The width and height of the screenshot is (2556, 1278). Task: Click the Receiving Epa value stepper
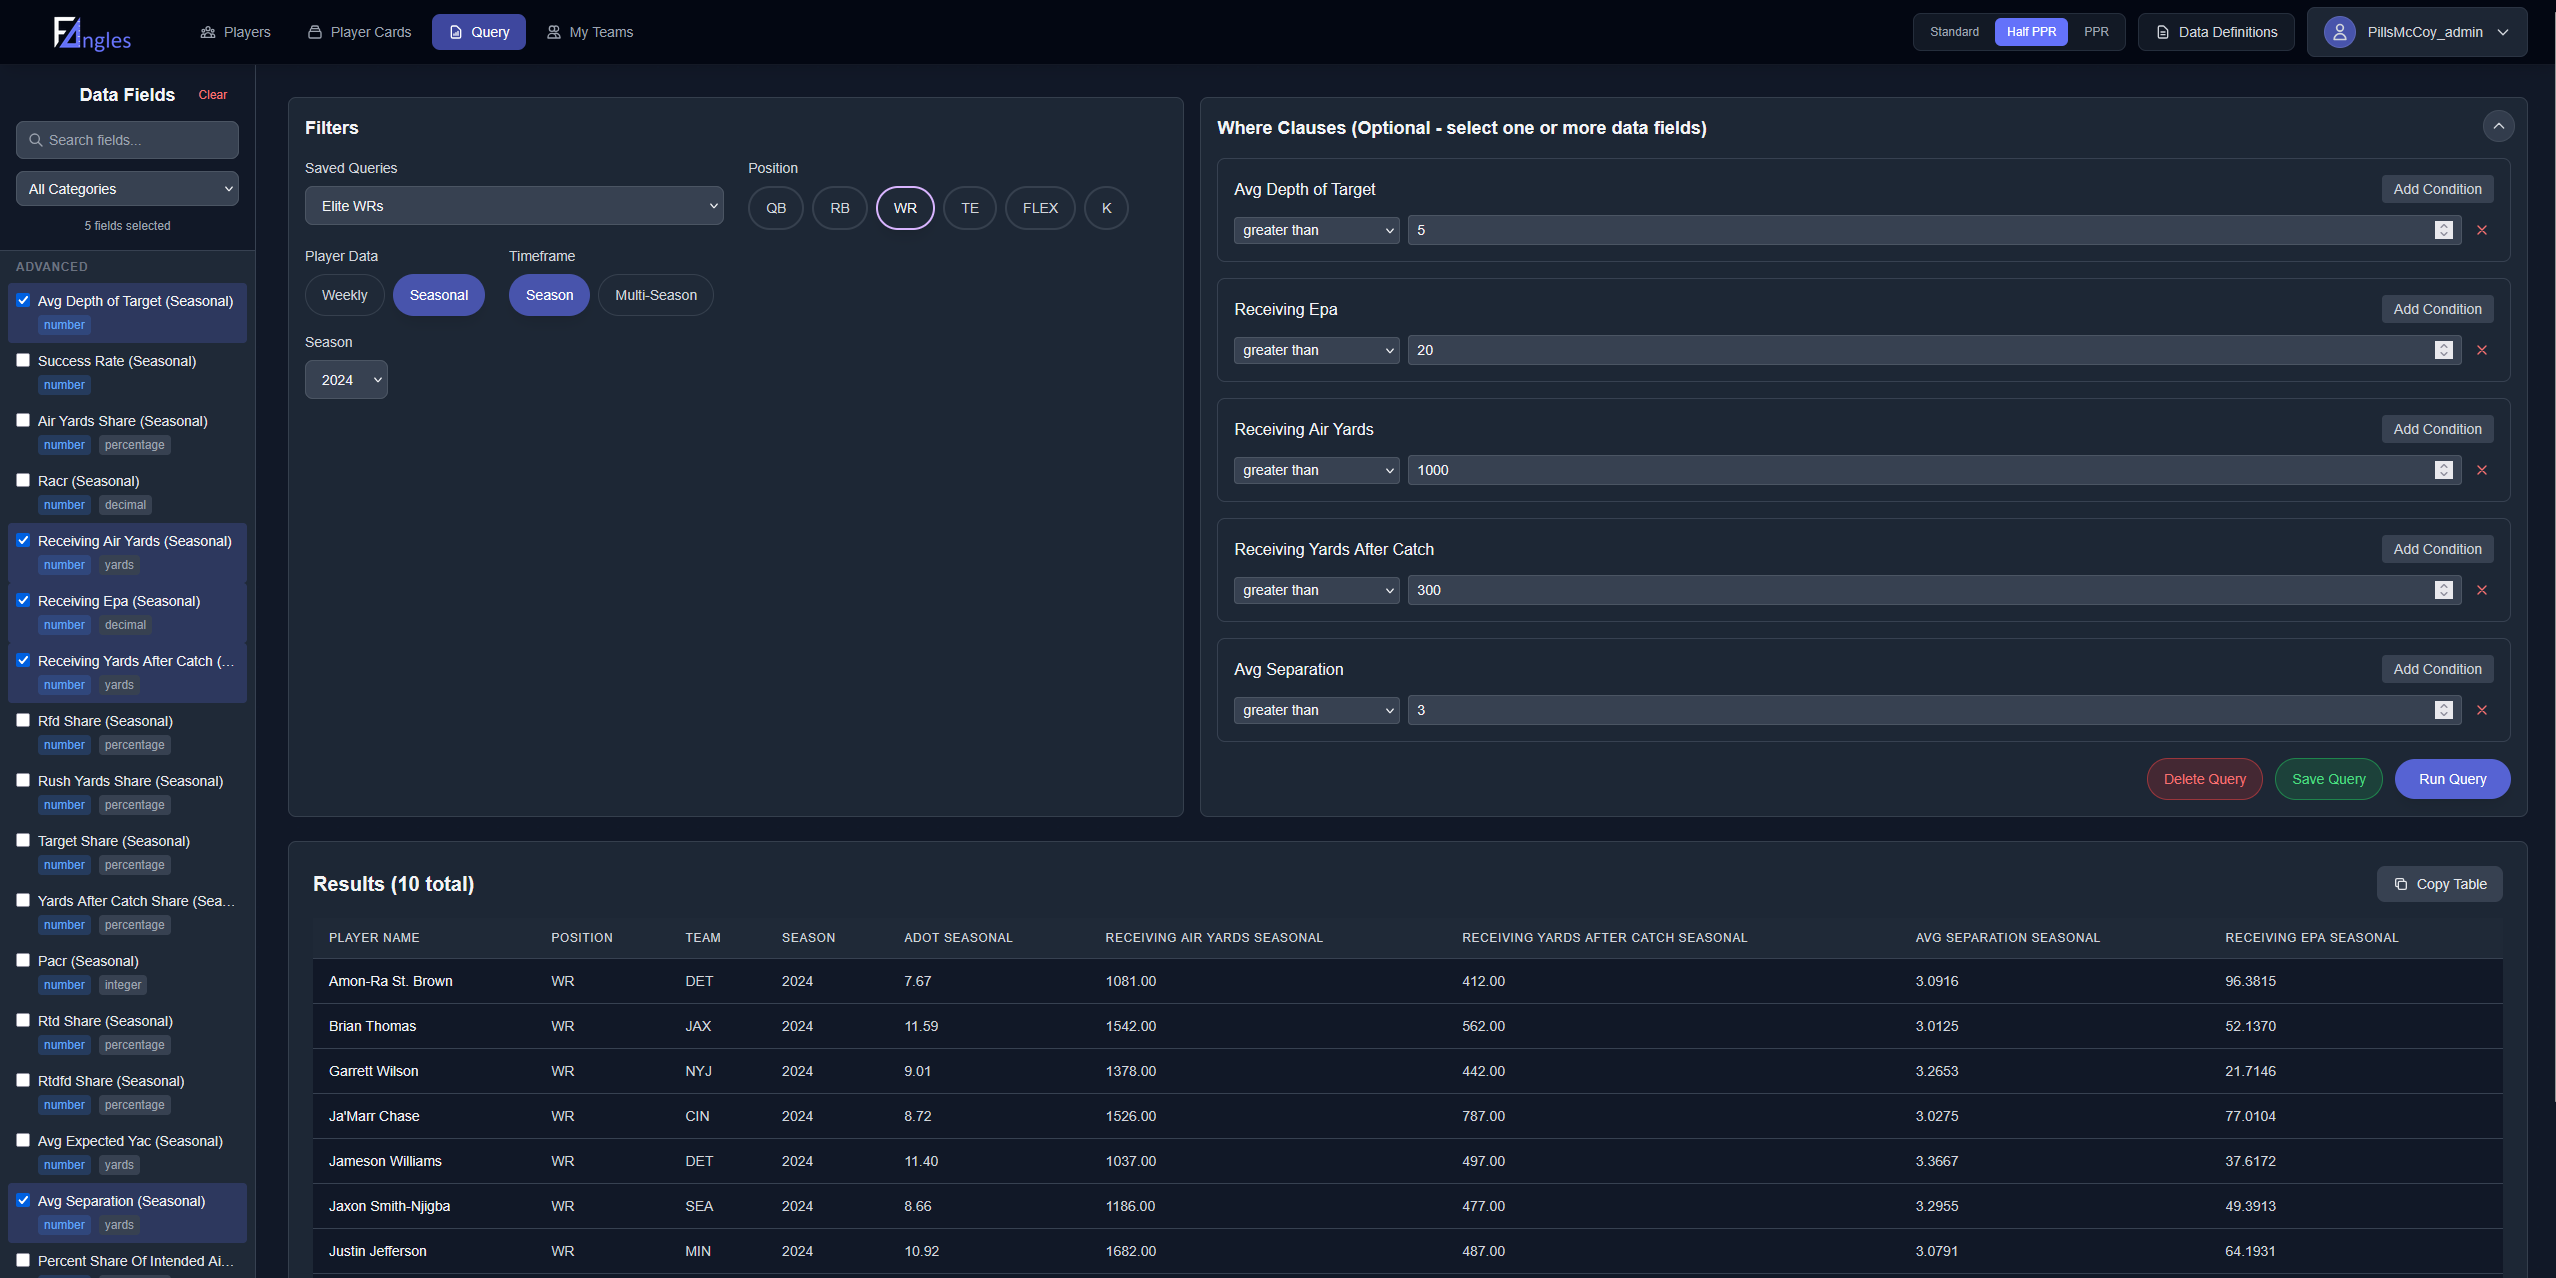click(x=2444, y=350)
